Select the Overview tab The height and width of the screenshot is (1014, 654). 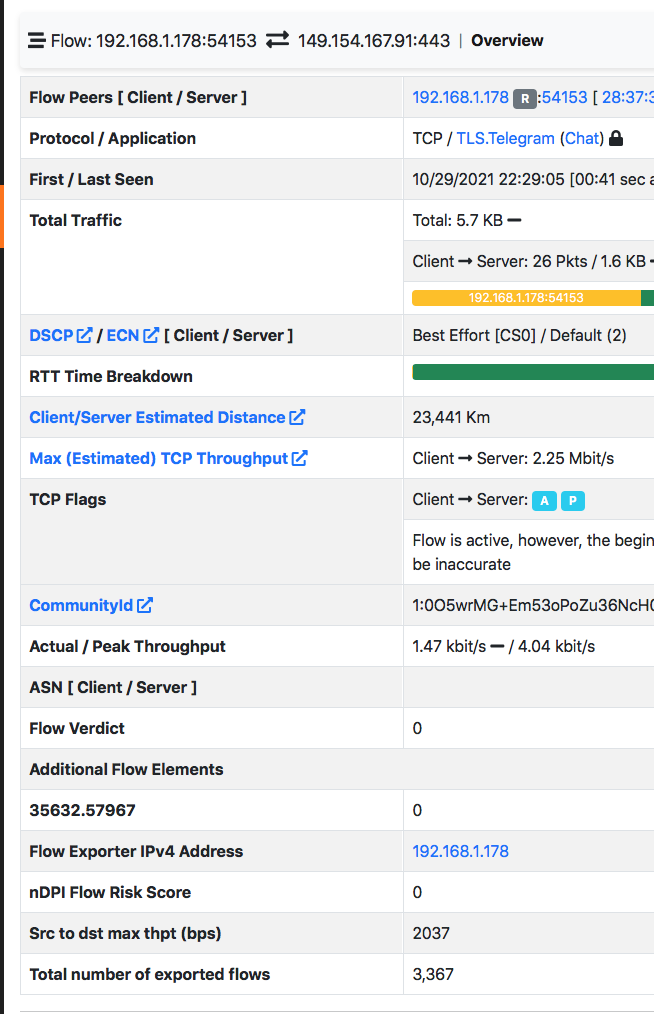tap(507, 41)
